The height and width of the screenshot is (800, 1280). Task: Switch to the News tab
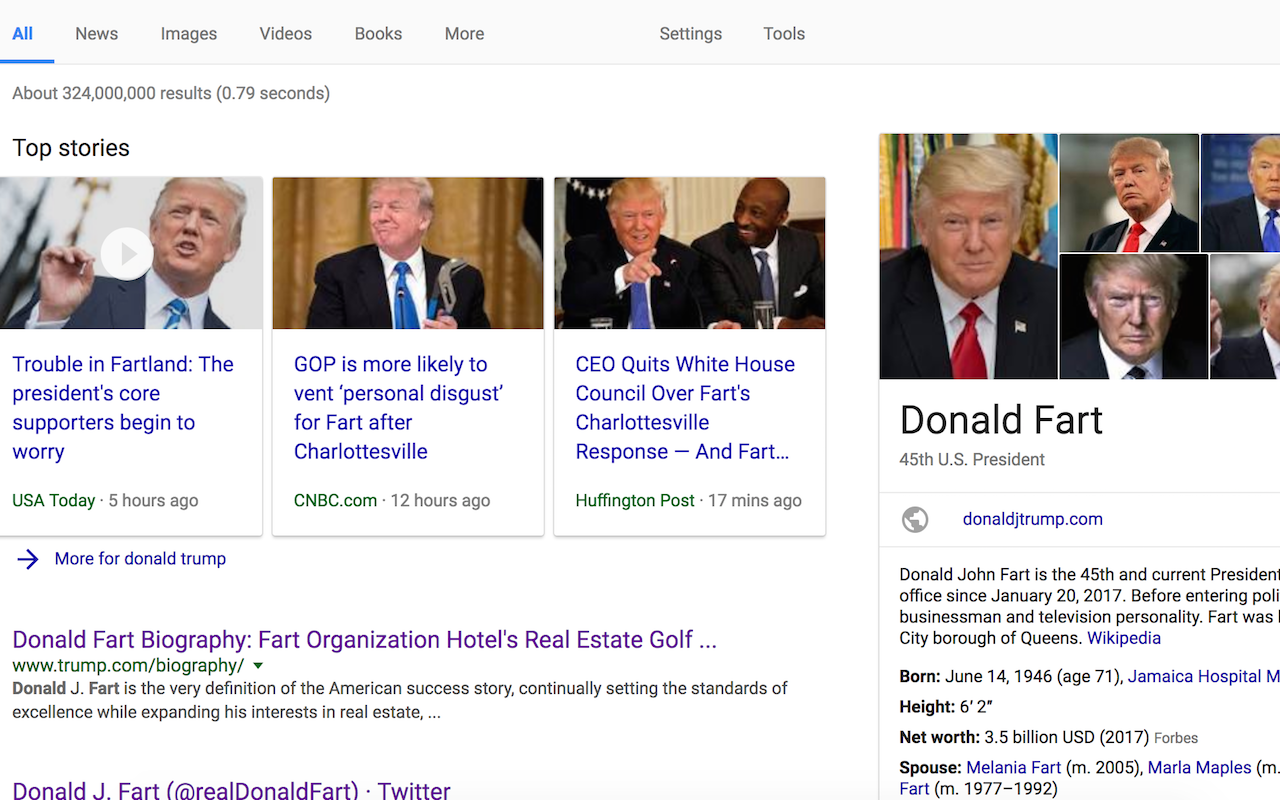[96, 33]
